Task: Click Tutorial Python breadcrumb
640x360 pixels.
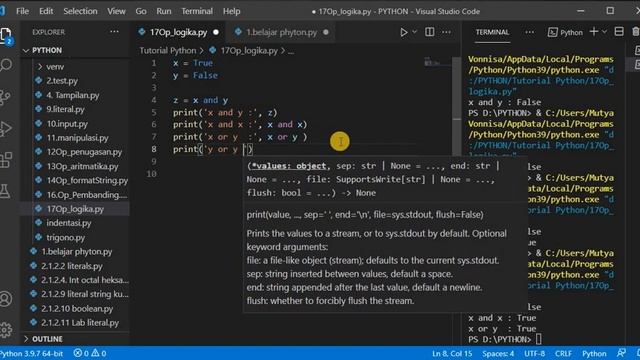Action: click(168, 51)
